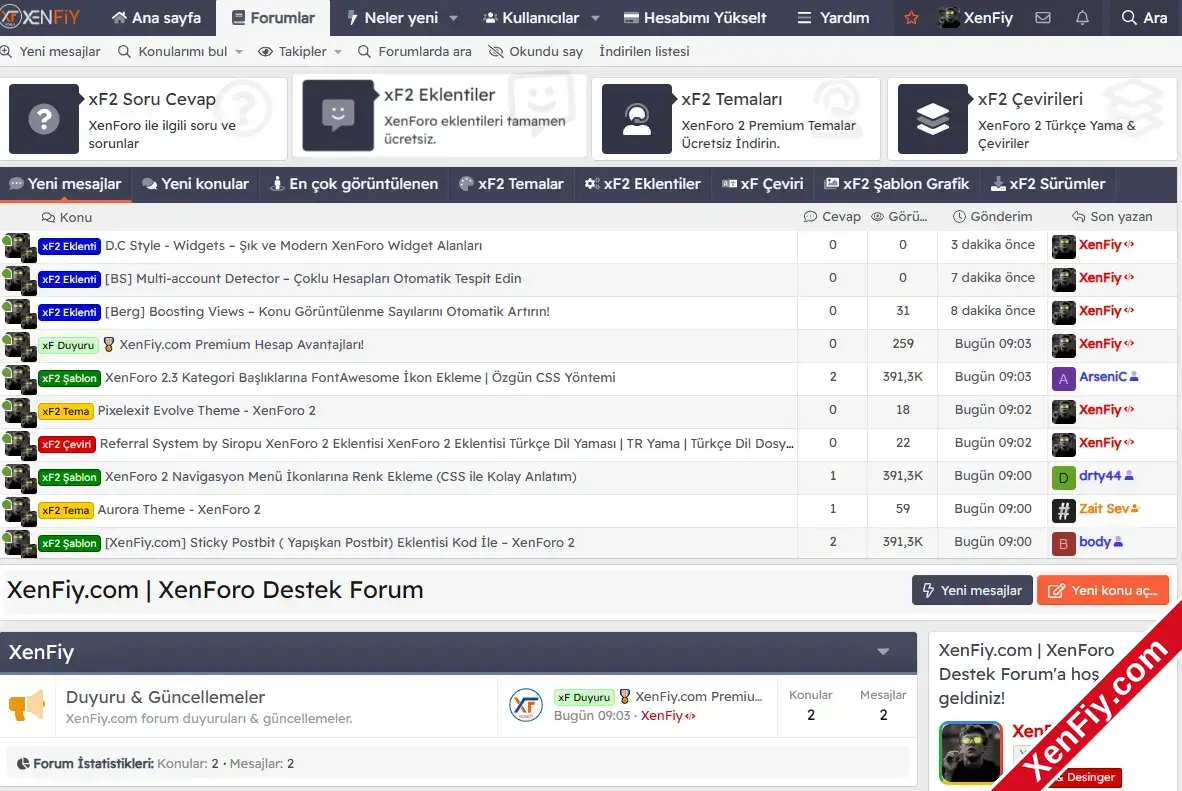Open the Ara search button
Screen dimensions: 1182x791
1144,17
